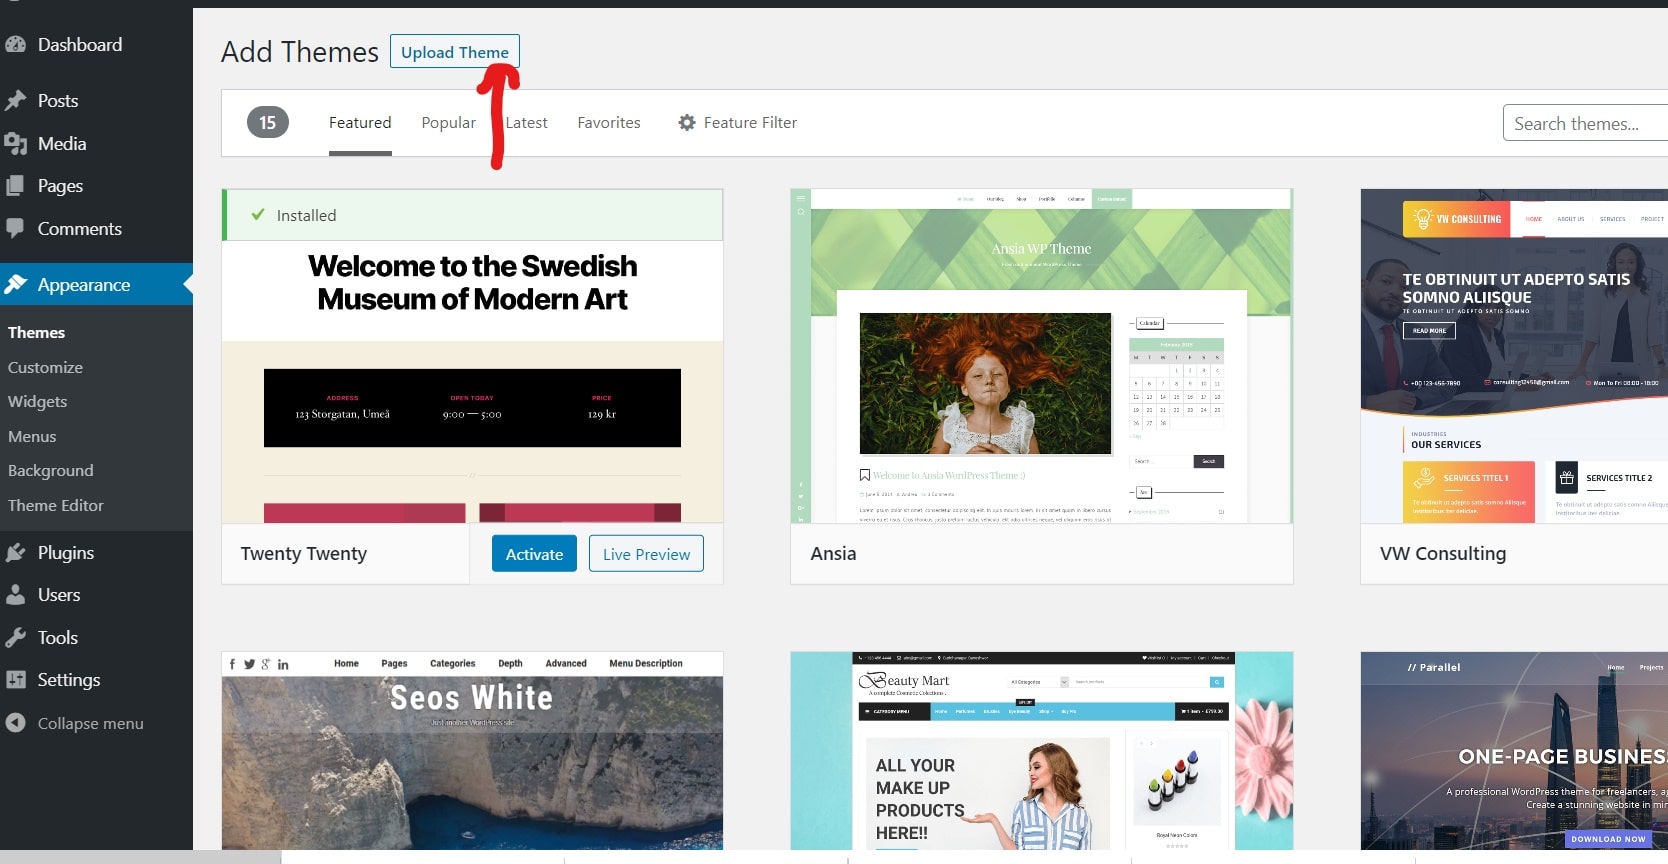Click the Ansia theme name

pyautogui.click(x=833, y=554)
